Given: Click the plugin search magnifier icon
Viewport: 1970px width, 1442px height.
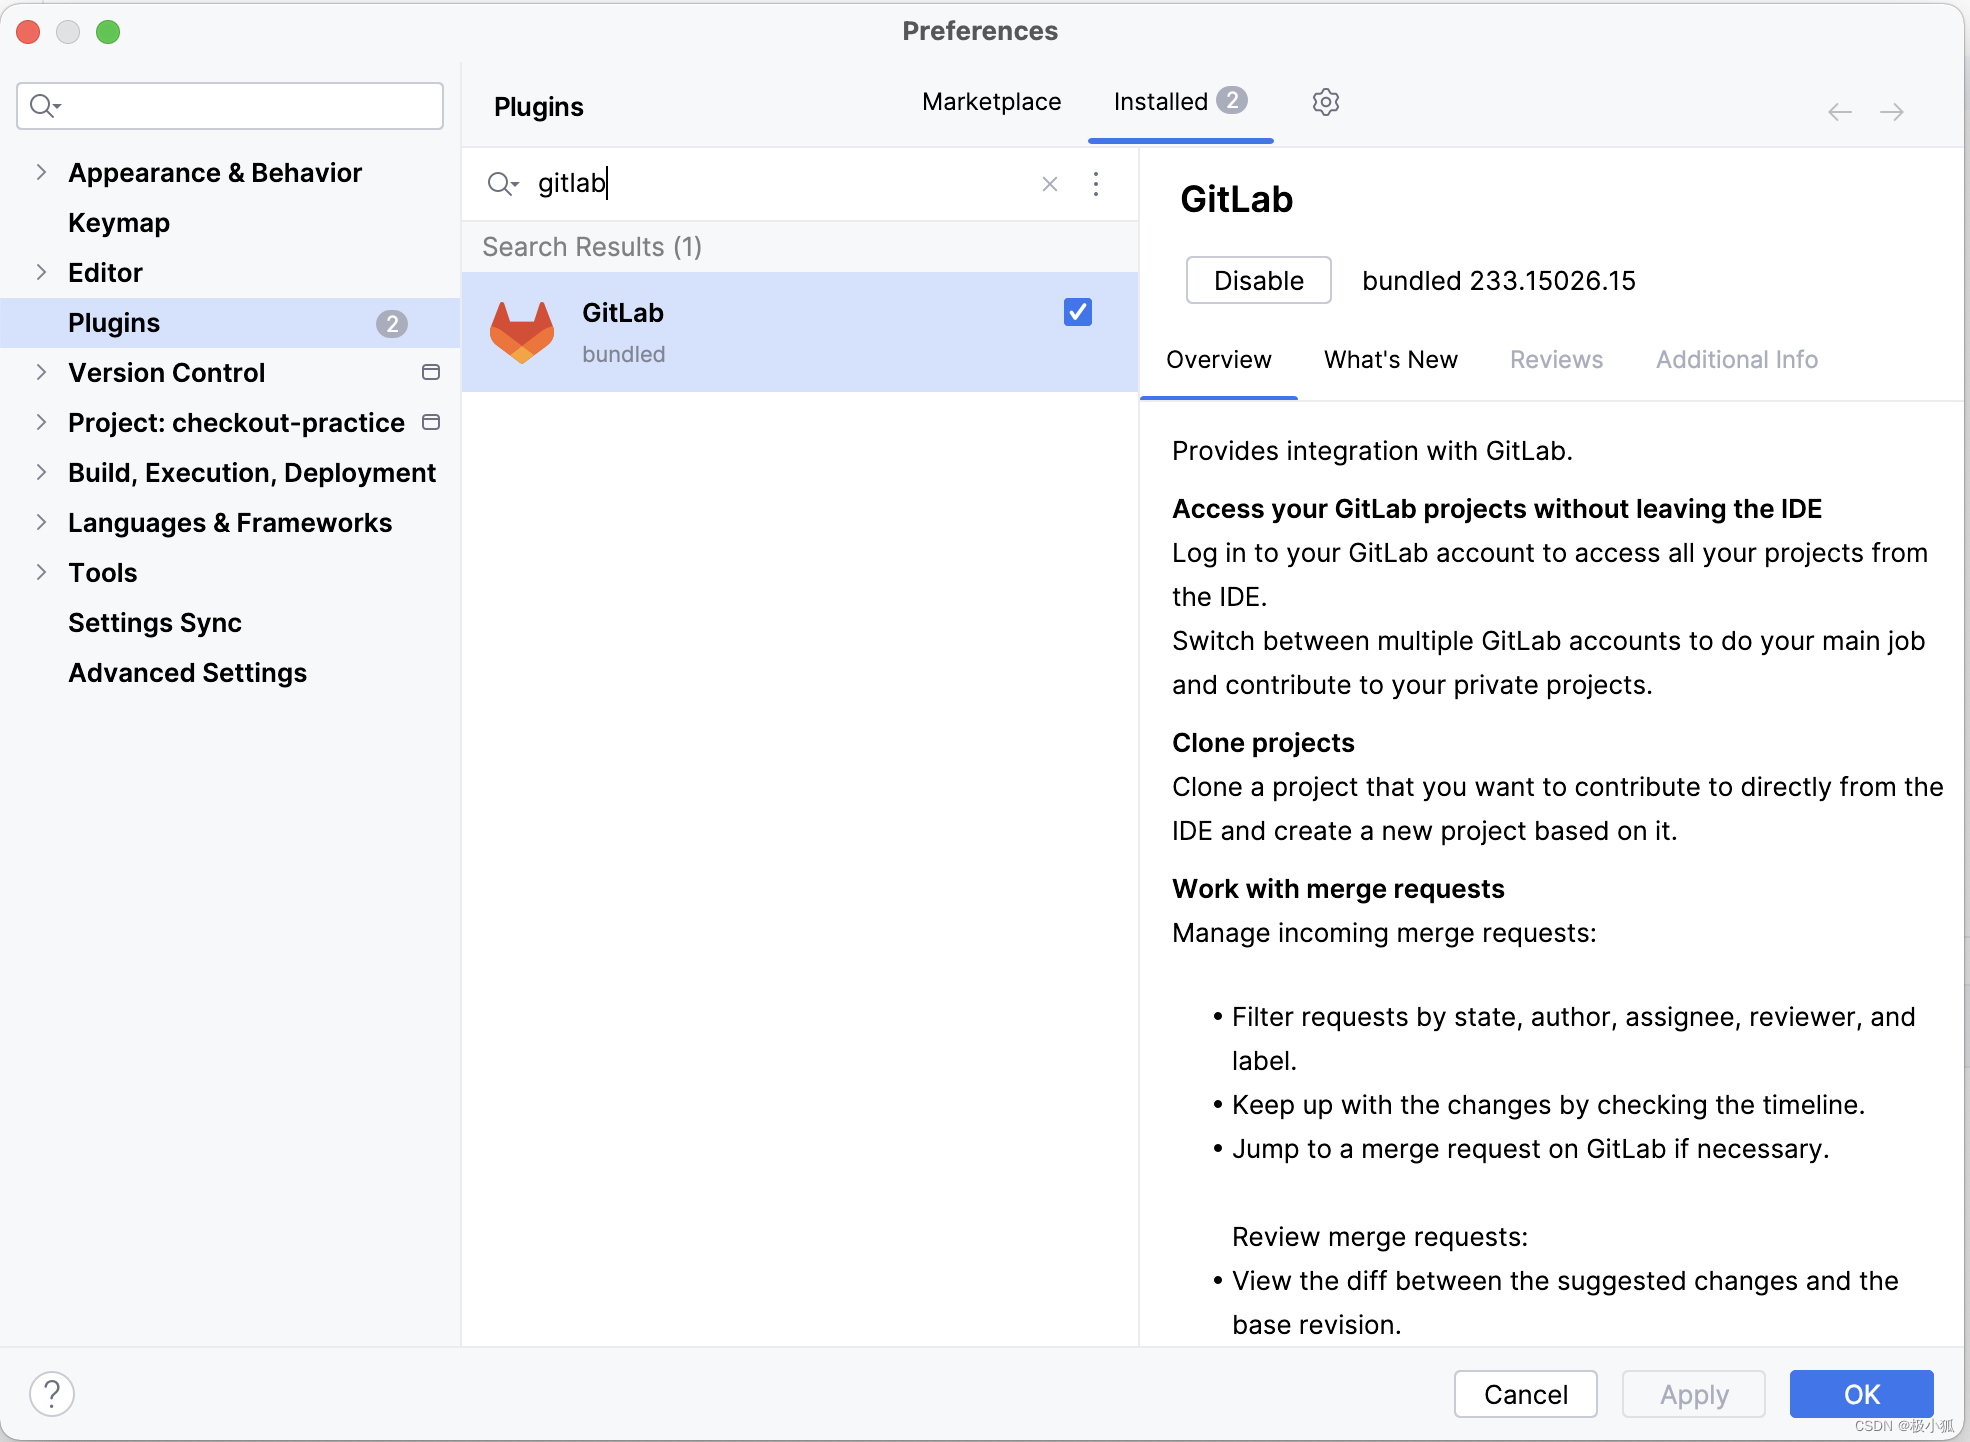Looking at the screenshot, I should (502, 184).
